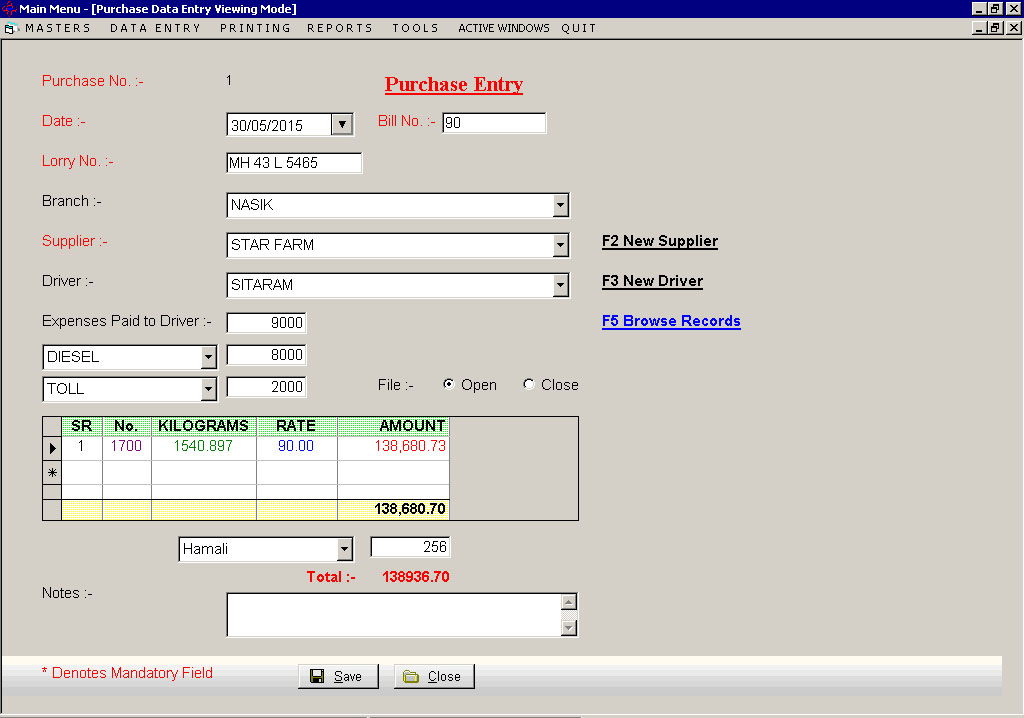This screenshot has height=718, width=1024.
Task: Click the application icon in the title bar
Action: pos(8,8)
